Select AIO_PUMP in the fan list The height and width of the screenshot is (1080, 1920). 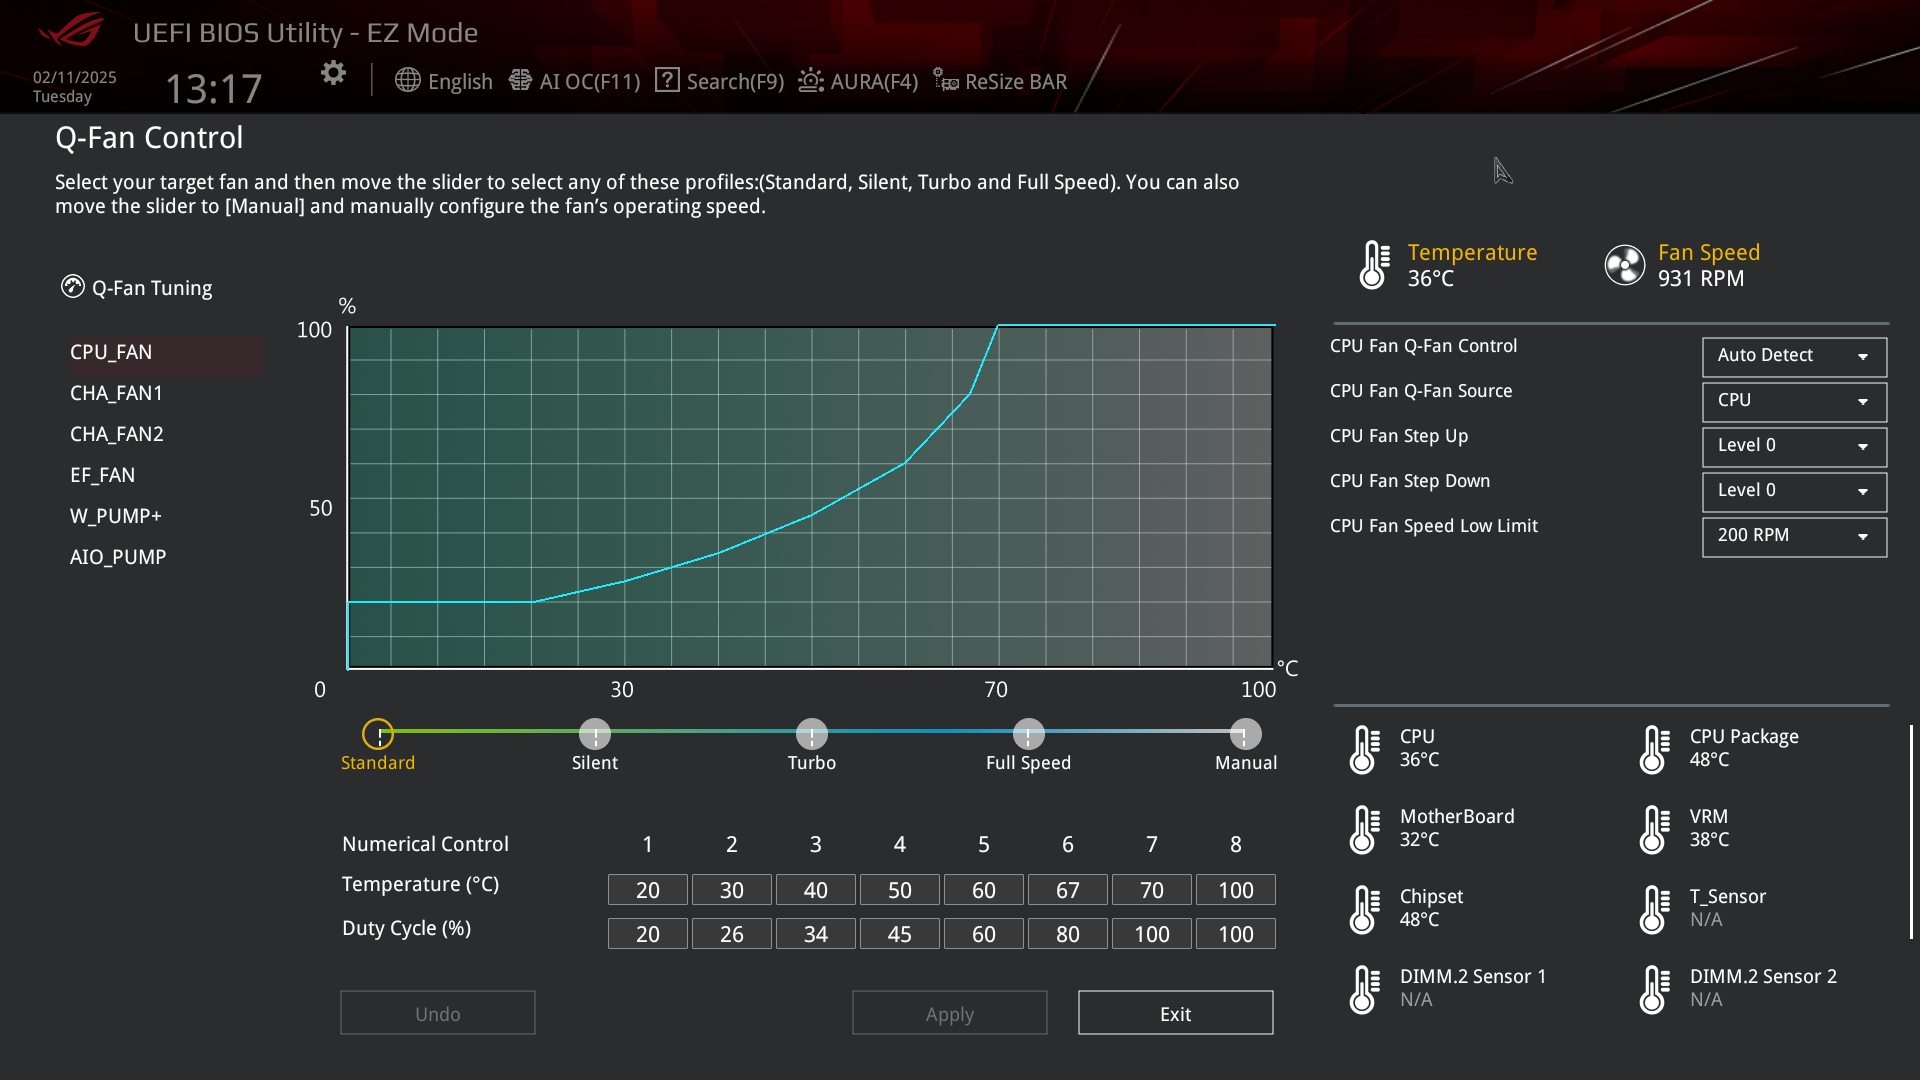pyautogui.click(x=118, y=557)
